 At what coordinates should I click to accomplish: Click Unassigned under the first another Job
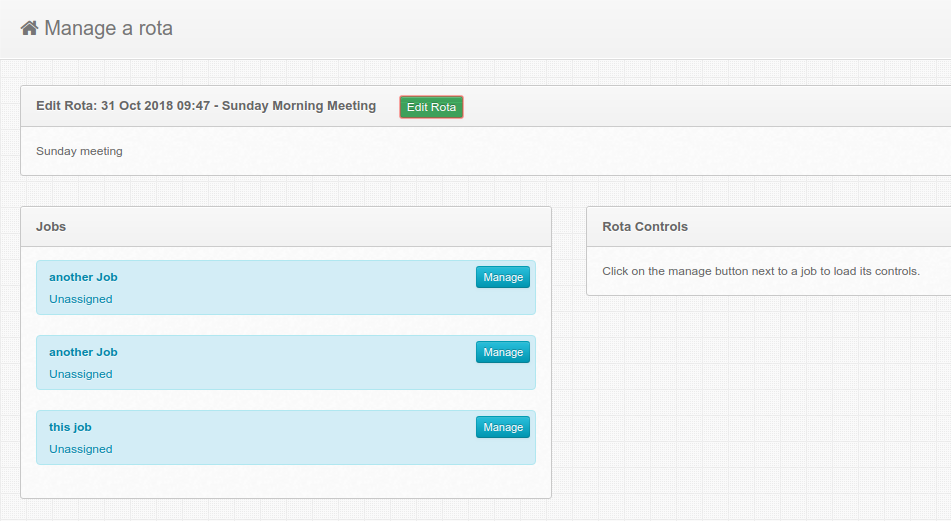click(81, 299)
